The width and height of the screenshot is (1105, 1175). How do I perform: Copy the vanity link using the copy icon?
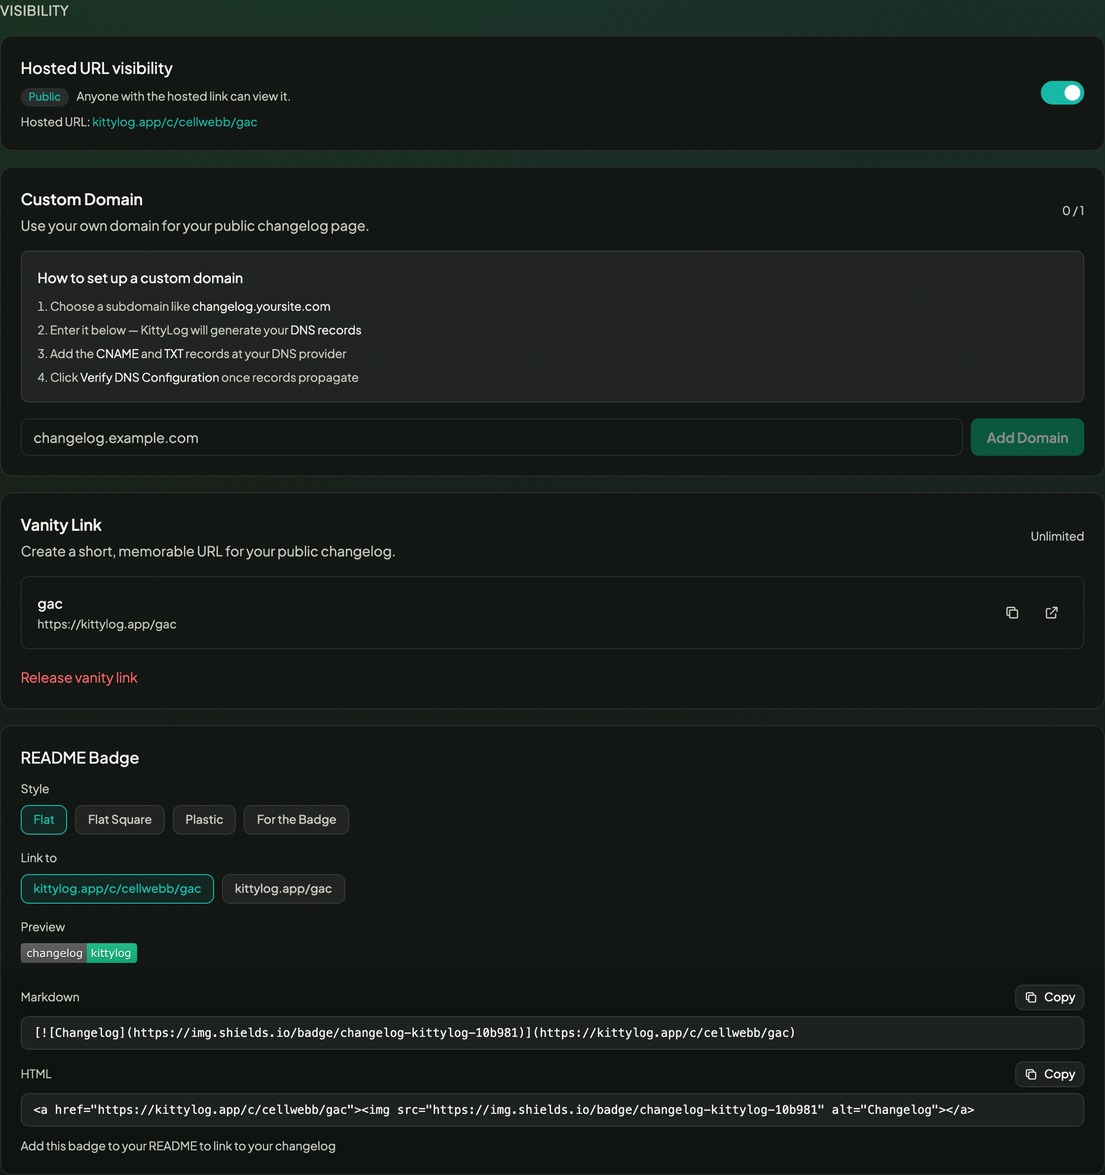[1012, 612]
